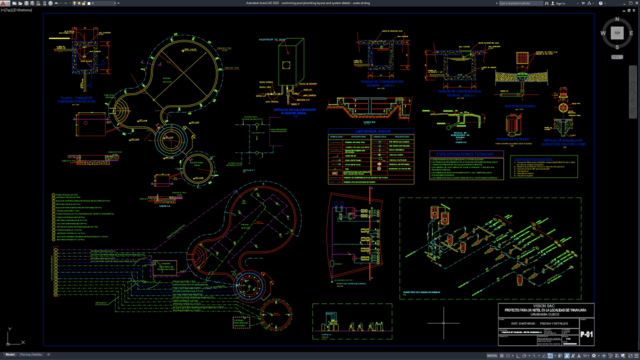Image resolution: width=640 pixels, height=360 pixels.
Task: Click the MODEL space button in status bar
Action: 492,356
